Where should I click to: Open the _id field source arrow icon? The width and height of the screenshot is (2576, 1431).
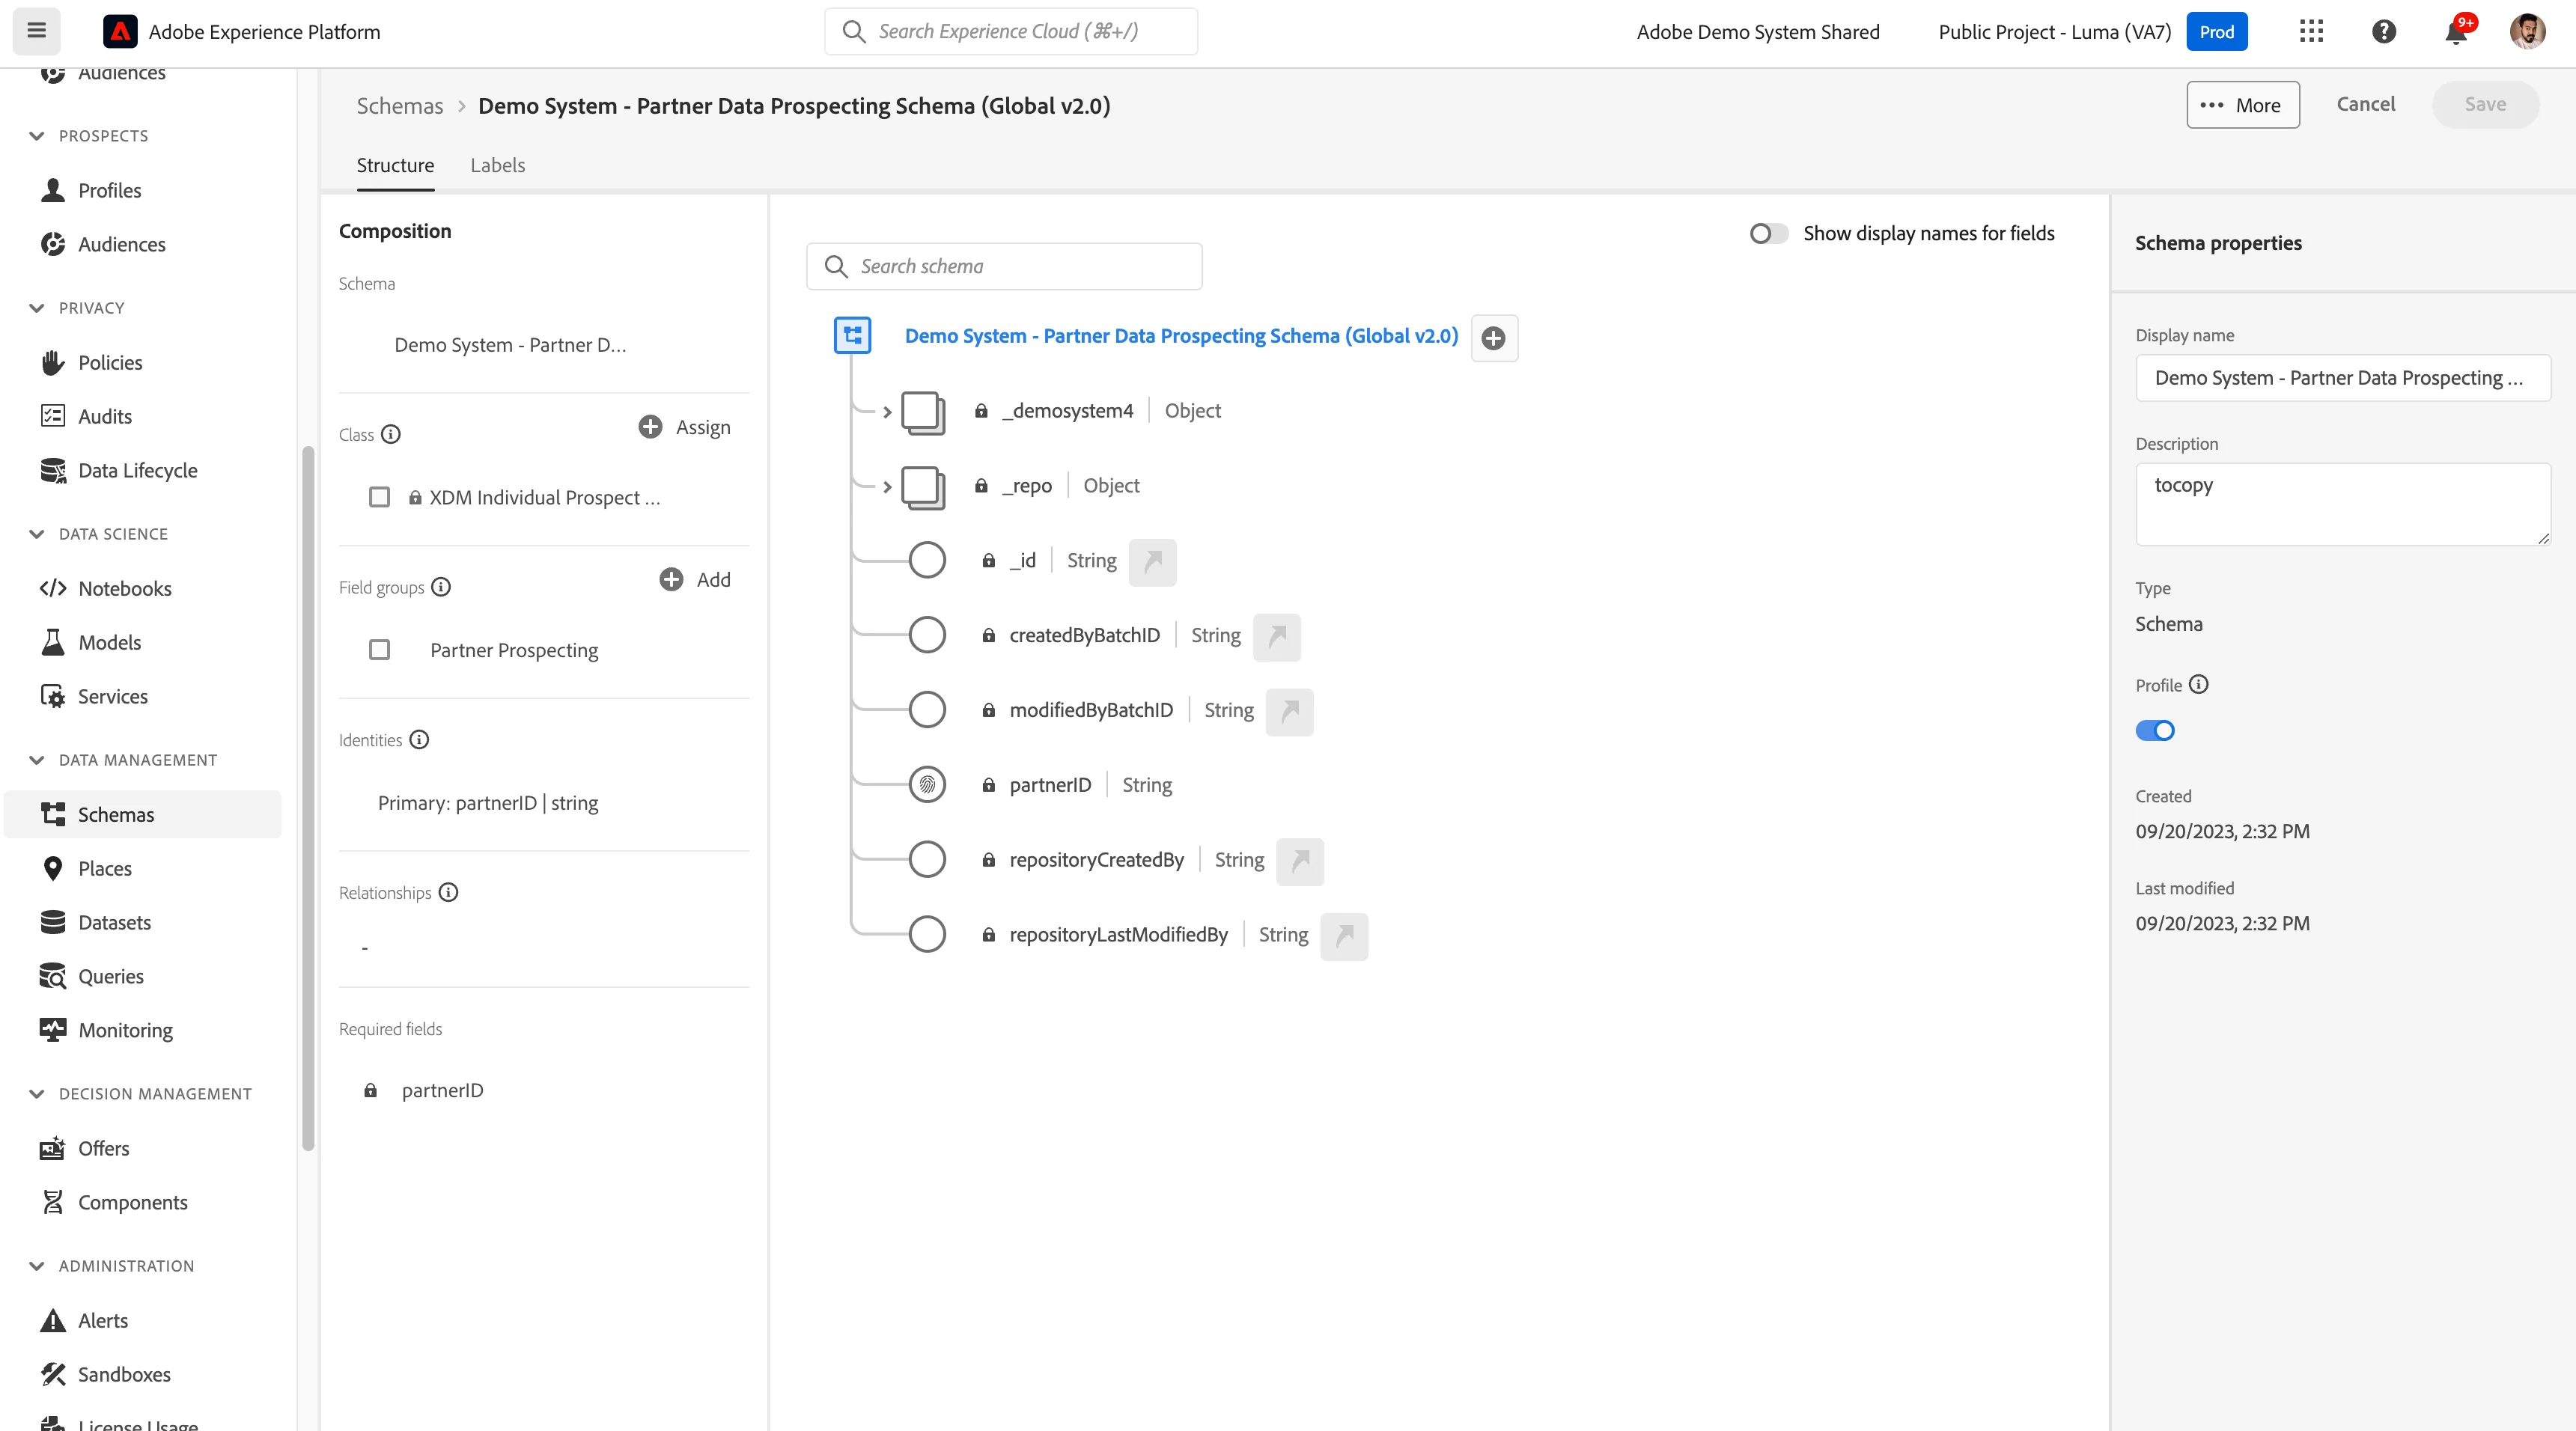pyautogui.click(x=1153, y=562)
